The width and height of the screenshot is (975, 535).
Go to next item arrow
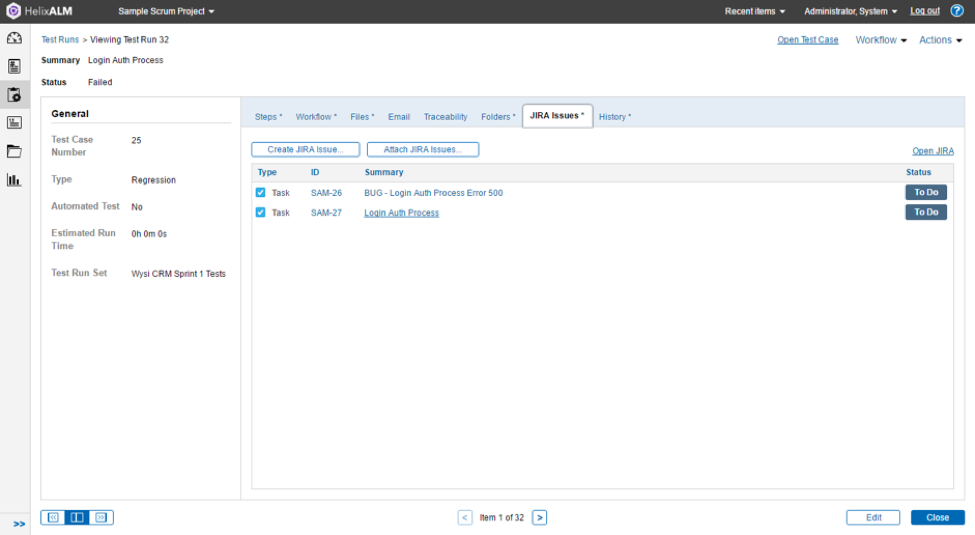pyautogui.click(x=540, y=518)
